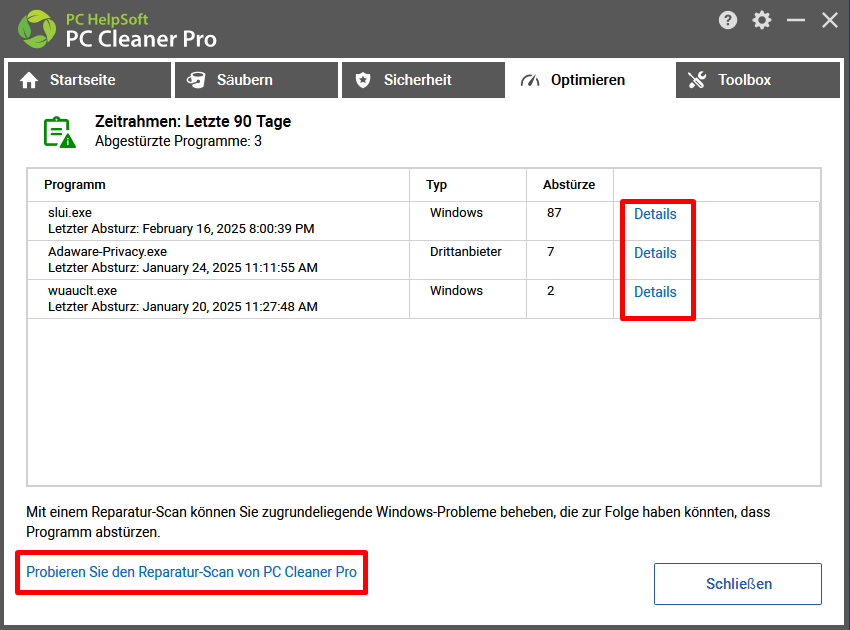Go to the Säubern tab

tap(256, 80)
